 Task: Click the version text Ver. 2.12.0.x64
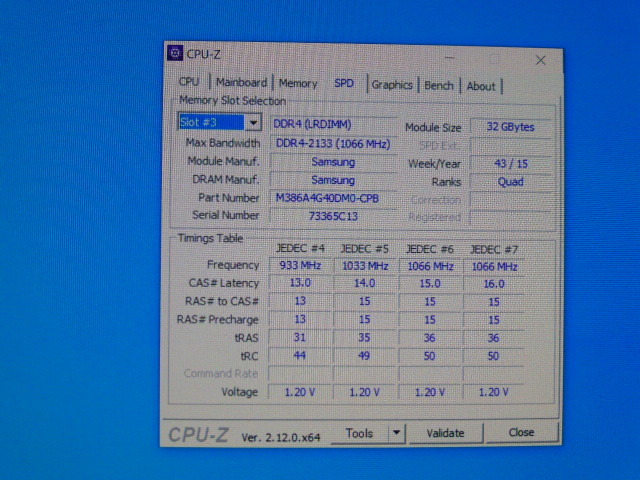pos(281,438)
